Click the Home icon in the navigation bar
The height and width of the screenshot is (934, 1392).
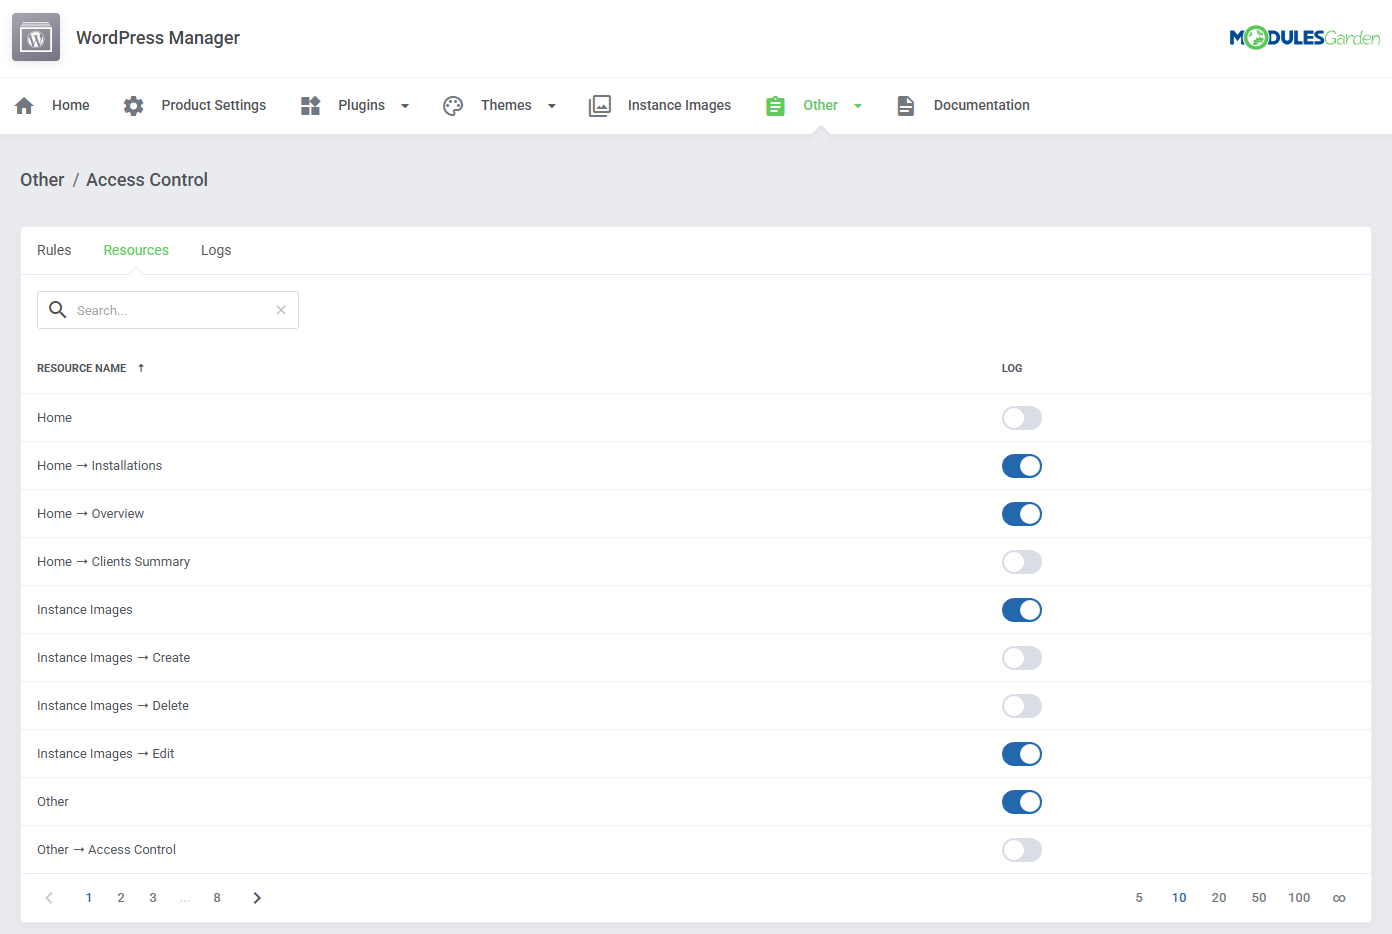[23, 105]
